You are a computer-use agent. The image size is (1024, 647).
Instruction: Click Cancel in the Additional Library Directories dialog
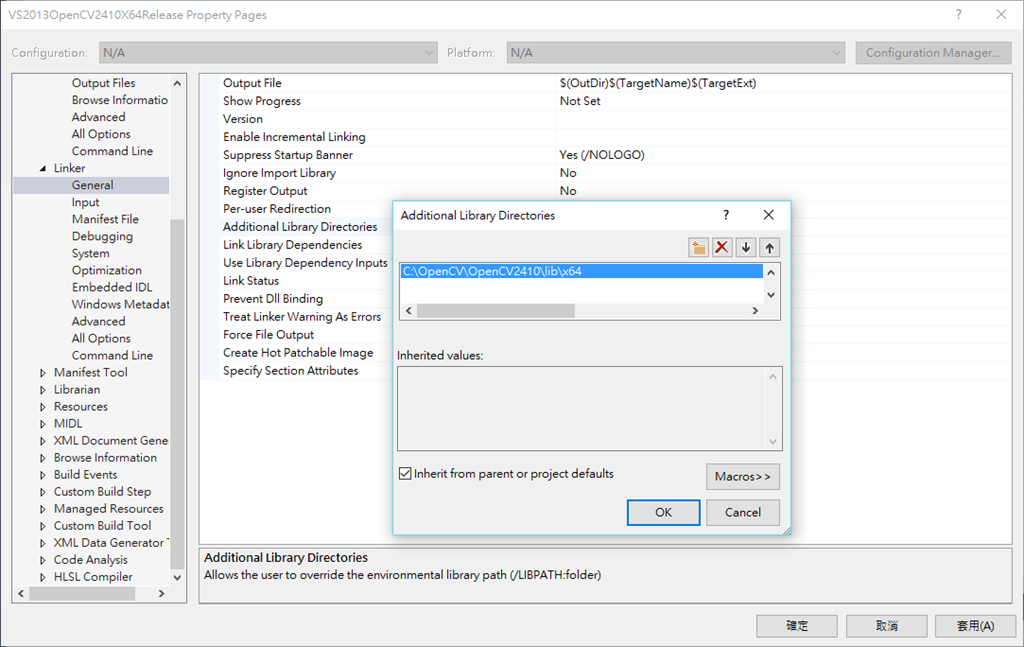click(x=743, y=513)
